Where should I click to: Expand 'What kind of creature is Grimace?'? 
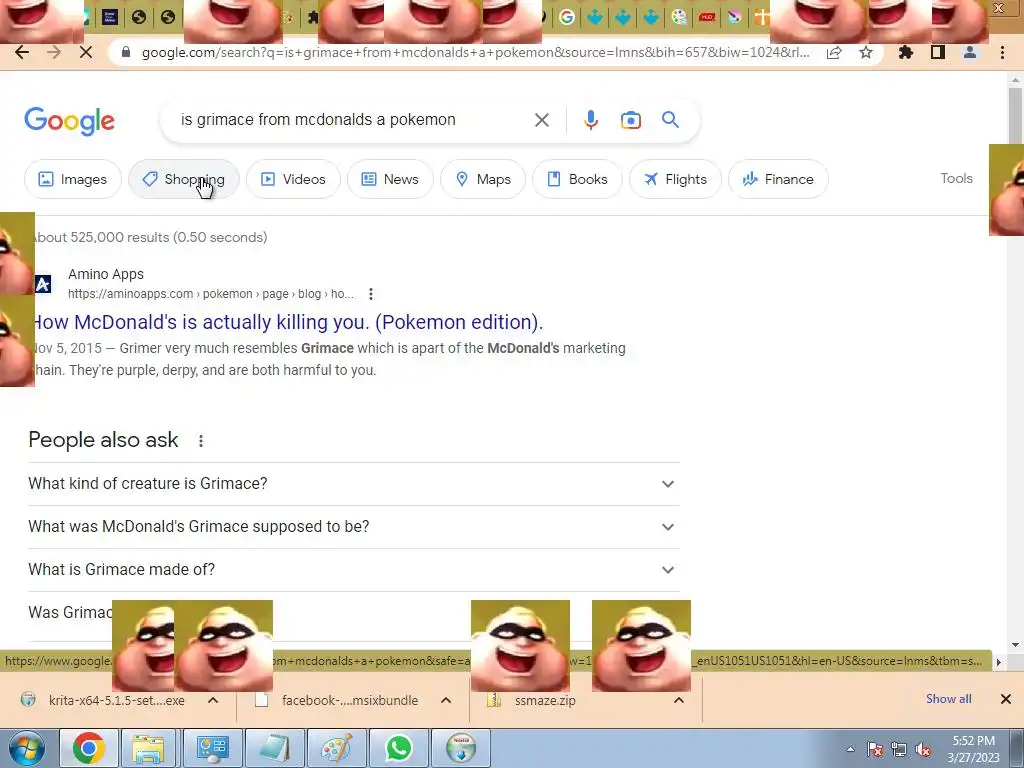tap(353, 484)
